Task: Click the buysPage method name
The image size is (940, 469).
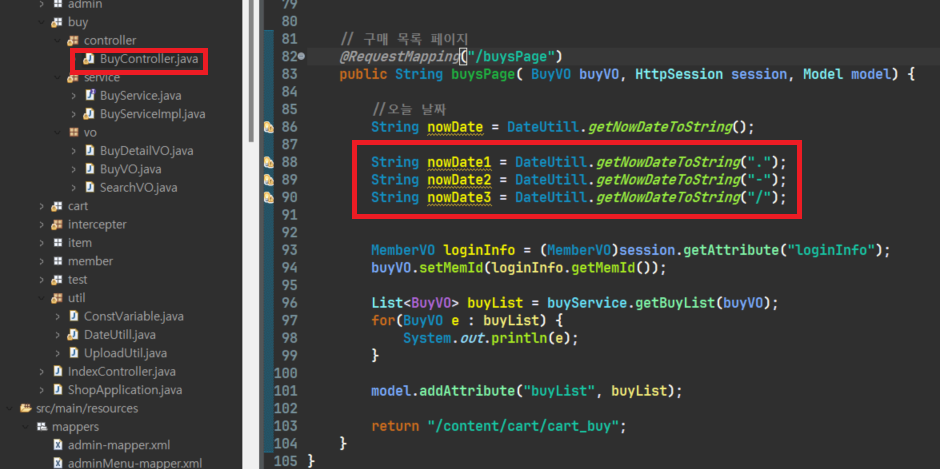Action: pyautogui.click(x=483, y=75)
